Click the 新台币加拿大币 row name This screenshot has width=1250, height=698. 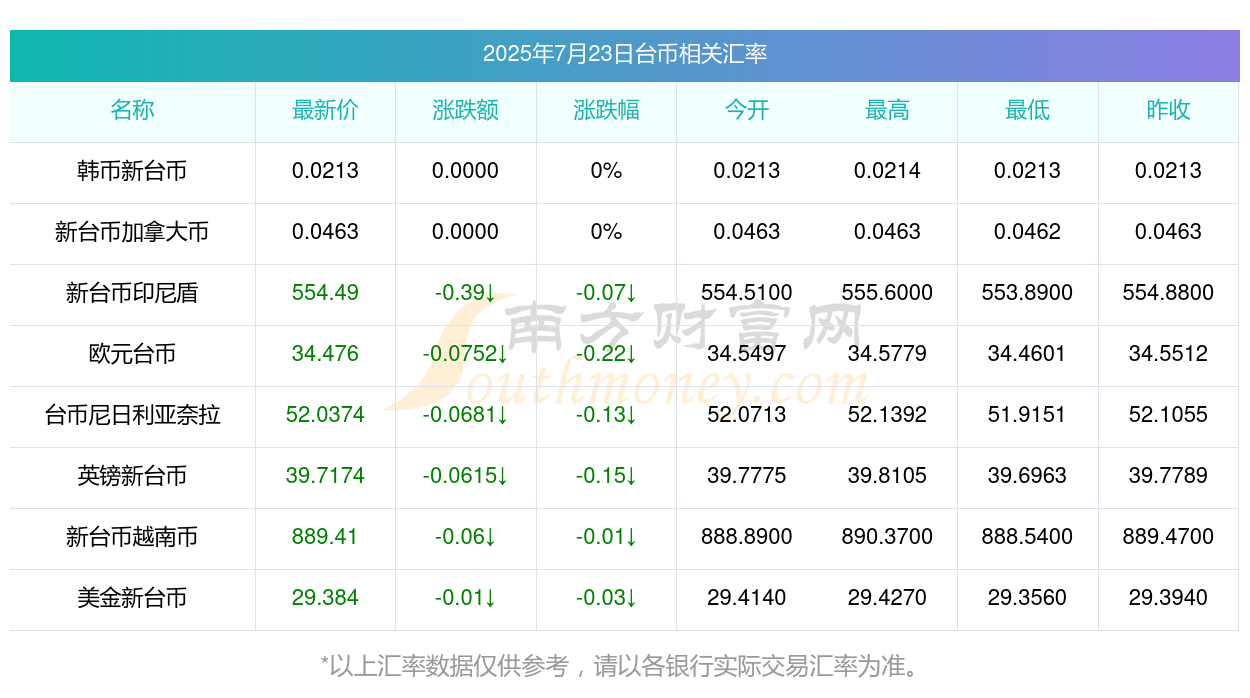pos(132,232)
